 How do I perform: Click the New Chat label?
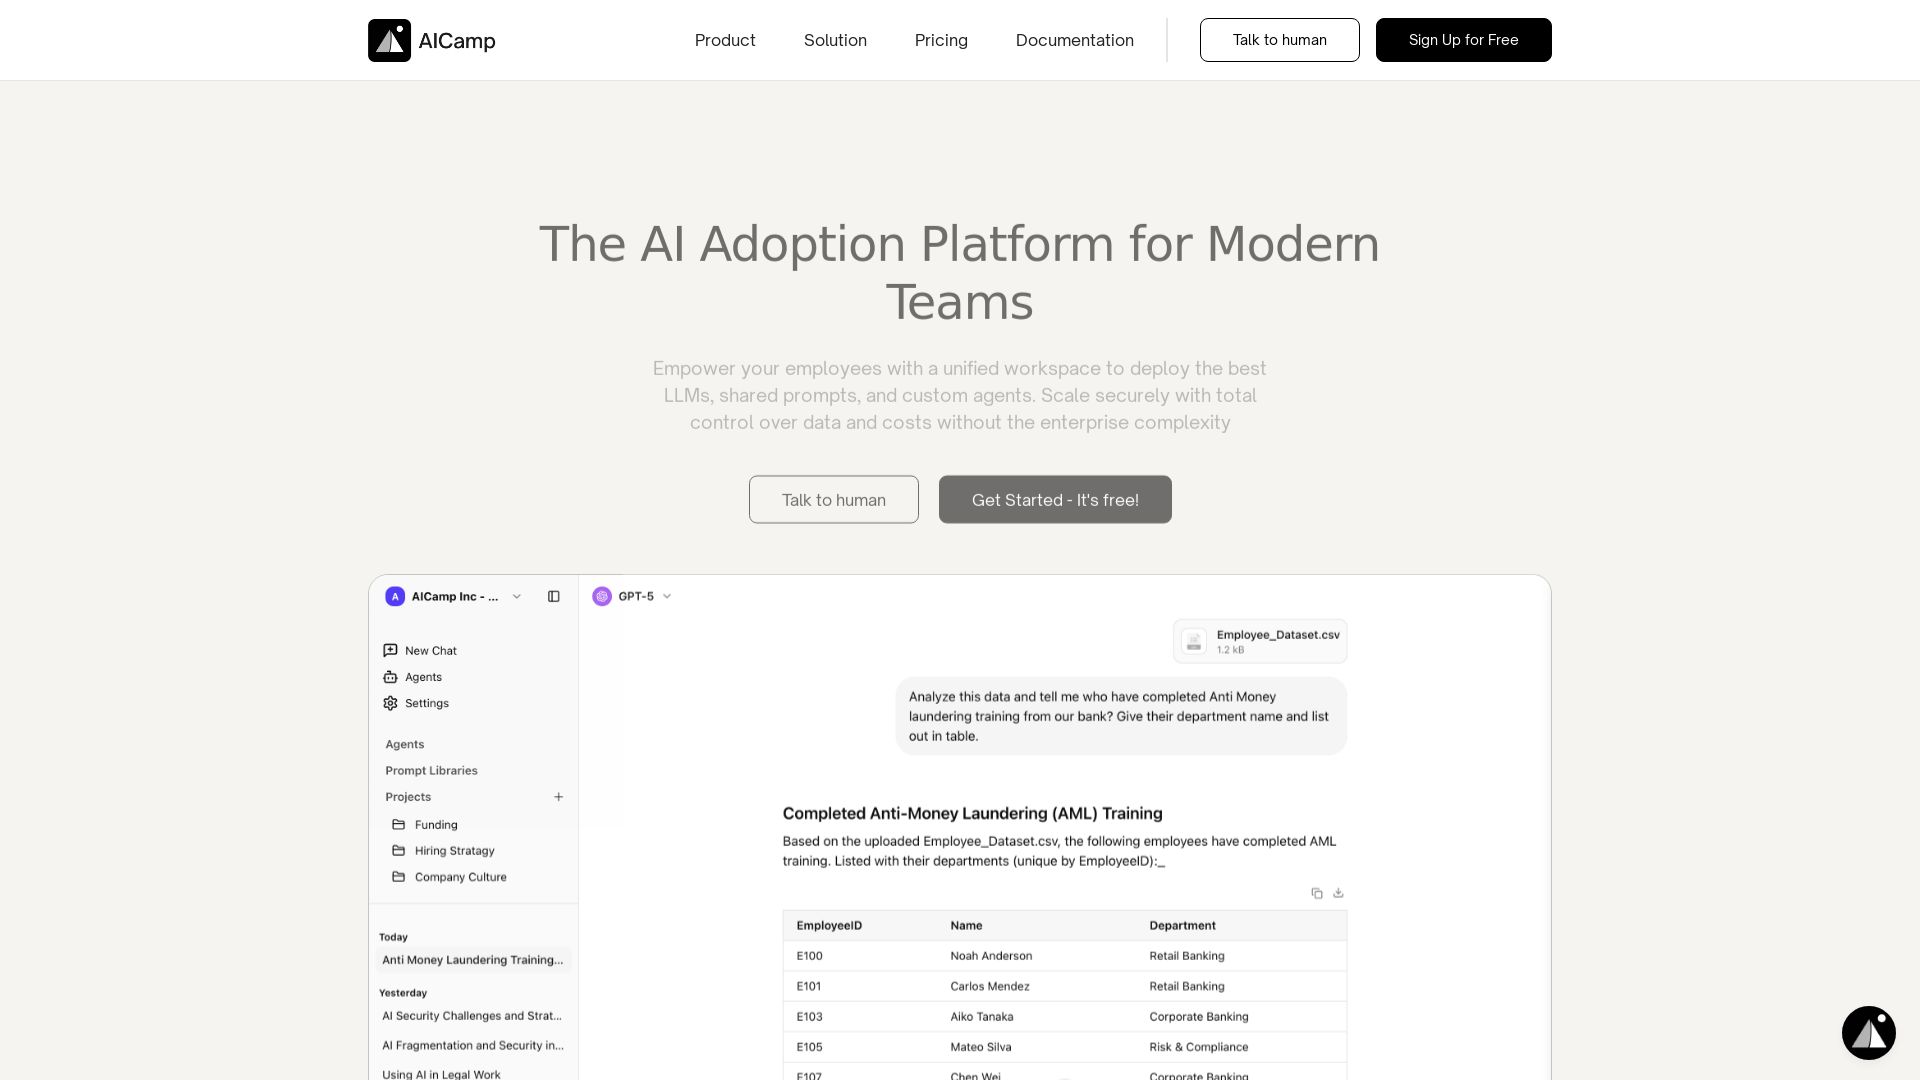coord(431,651)
